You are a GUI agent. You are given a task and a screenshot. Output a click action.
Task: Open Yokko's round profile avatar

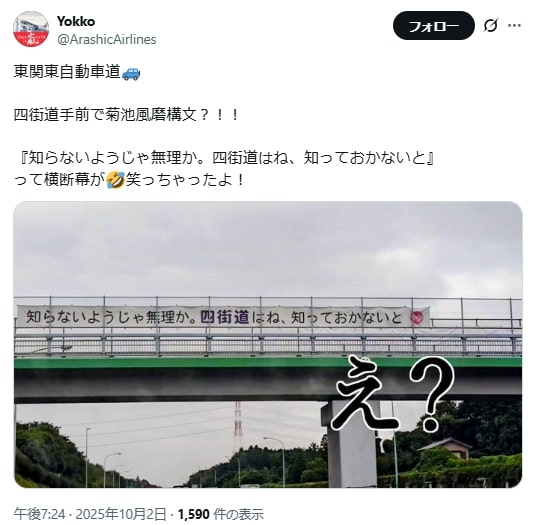click(31, 29)
